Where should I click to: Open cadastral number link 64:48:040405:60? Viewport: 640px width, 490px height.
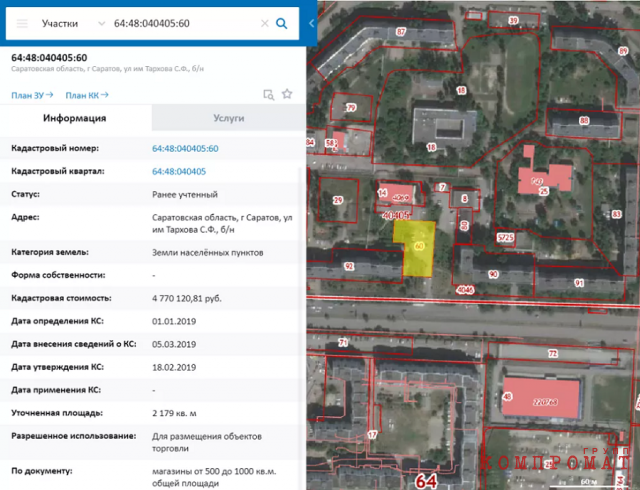[185, 149]
